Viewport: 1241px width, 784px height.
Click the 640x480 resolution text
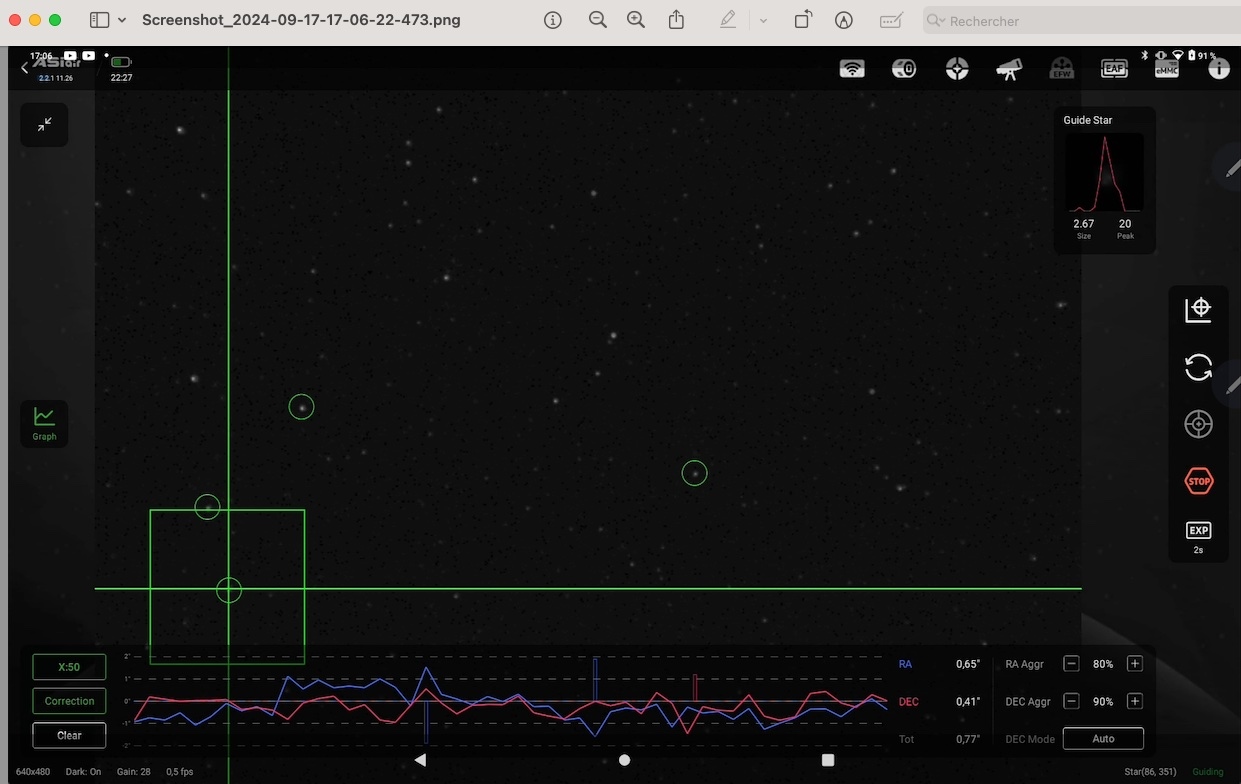[x=33, y=772]
